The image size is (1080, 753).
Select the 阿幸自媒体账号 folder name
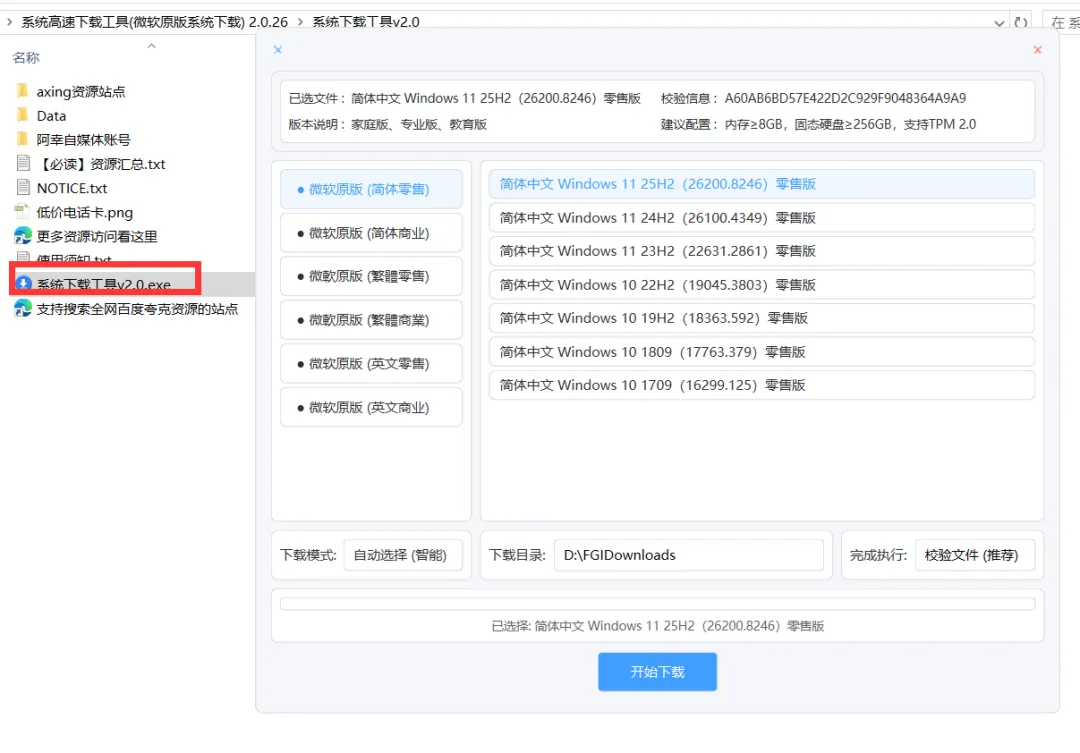pyautogui.click(x=83, y=140)
